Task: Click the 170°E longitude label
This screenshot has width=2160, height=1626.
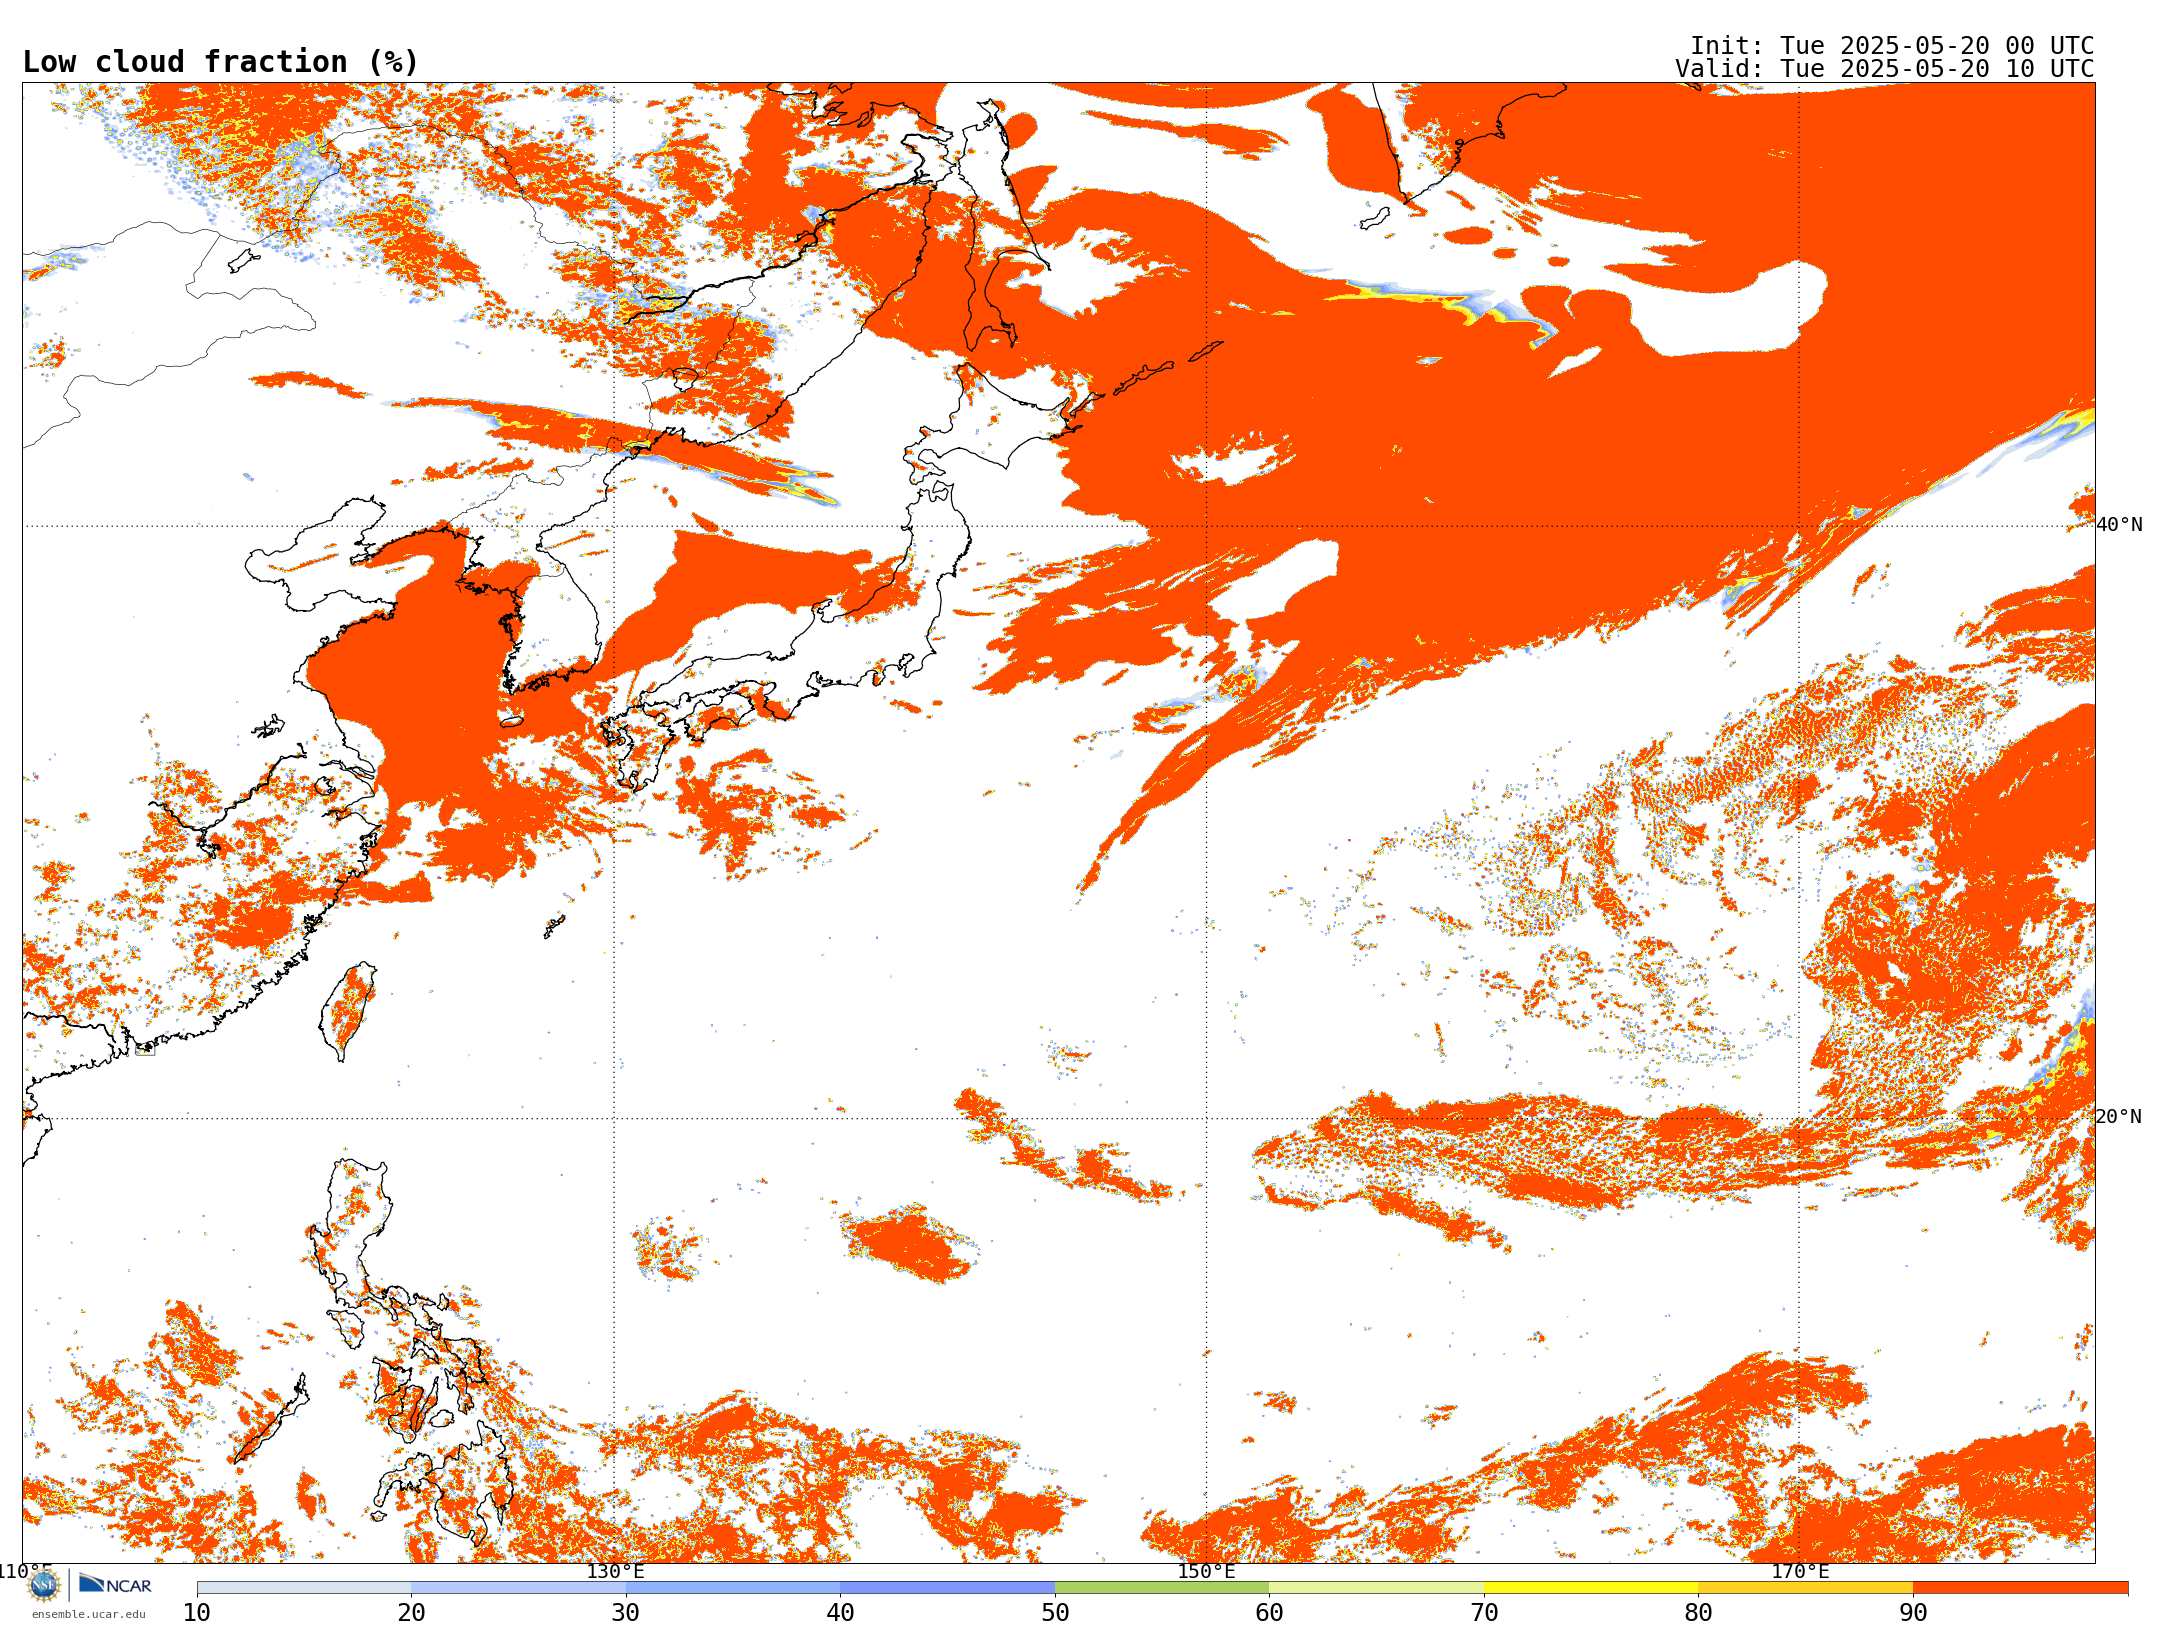Action: point(1800,1571)
